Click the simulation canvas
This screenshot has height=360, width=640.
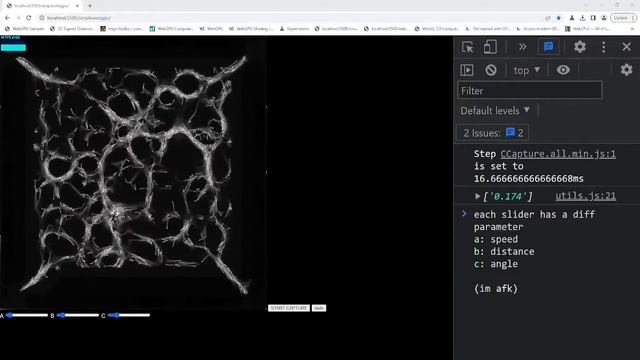(x=133, y=173)
